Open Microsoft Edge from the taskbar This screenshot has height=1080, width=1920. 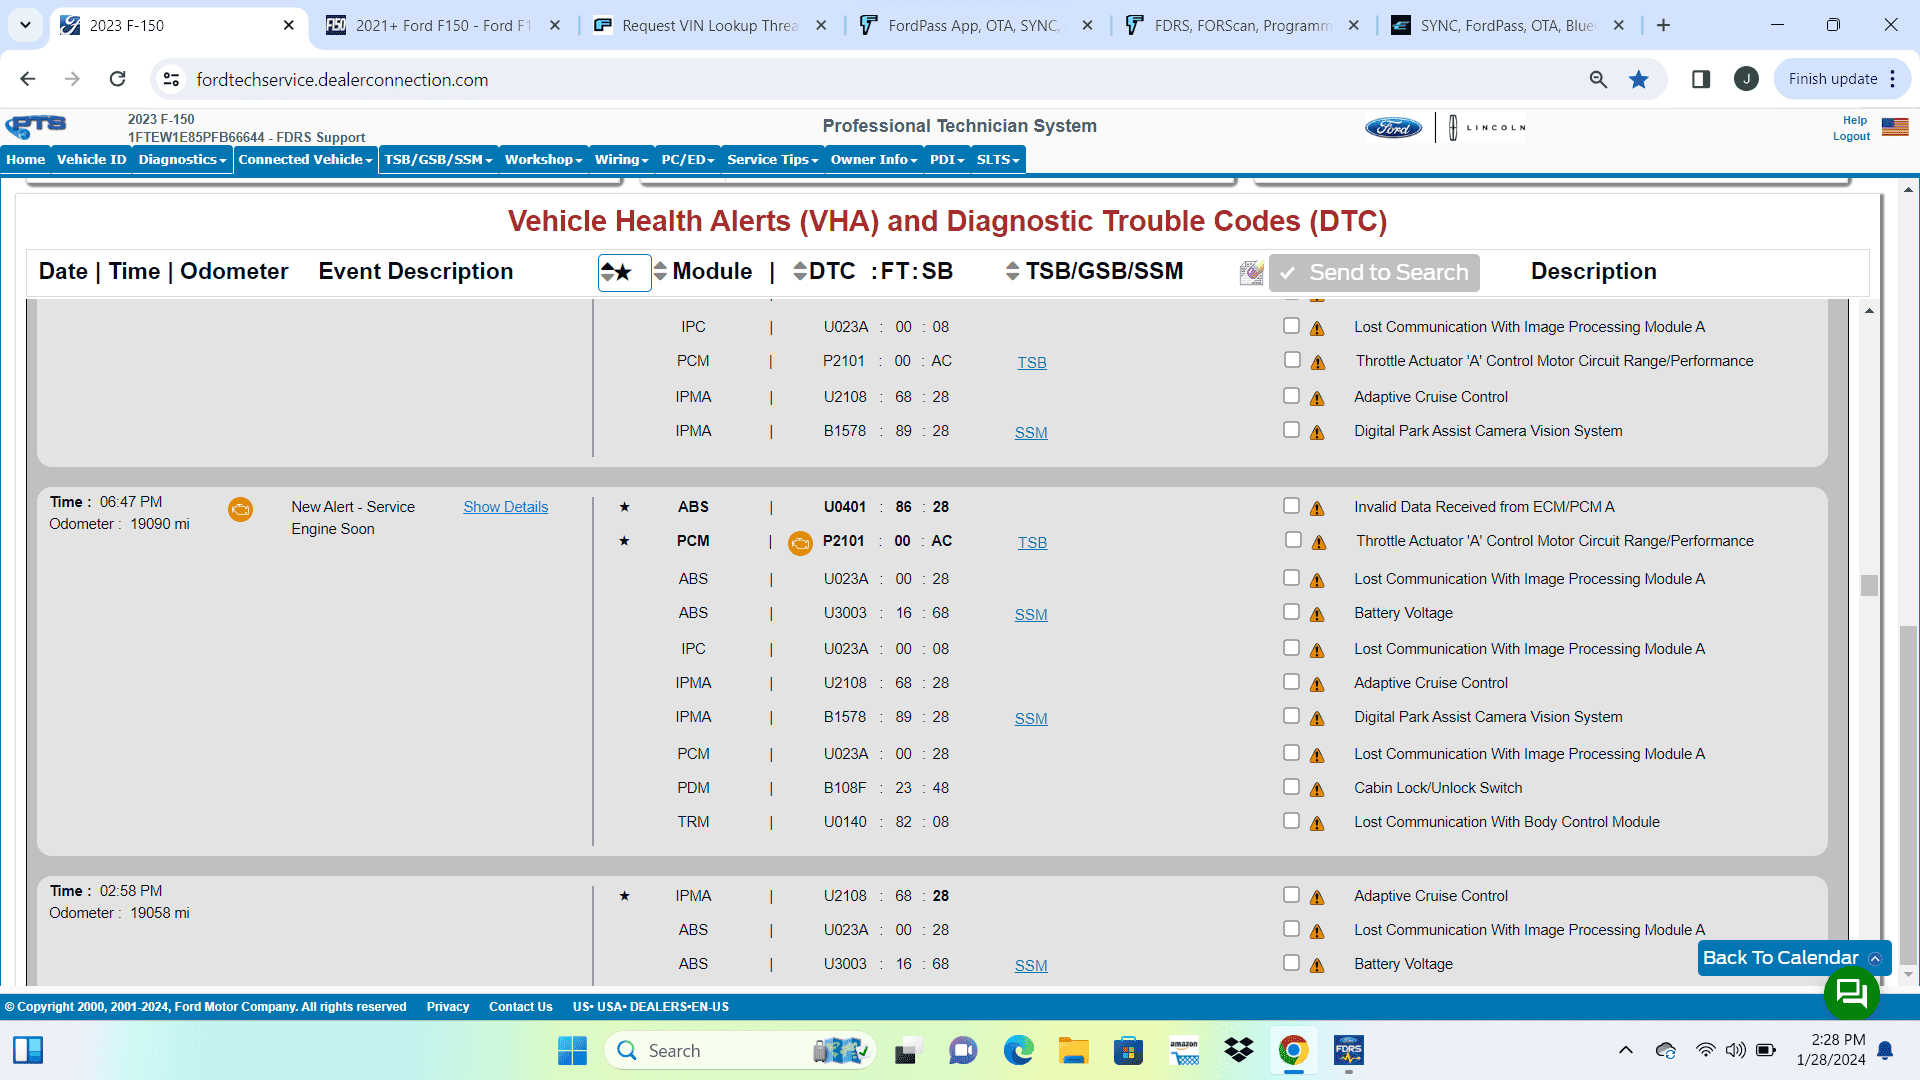(1018, 1051)
